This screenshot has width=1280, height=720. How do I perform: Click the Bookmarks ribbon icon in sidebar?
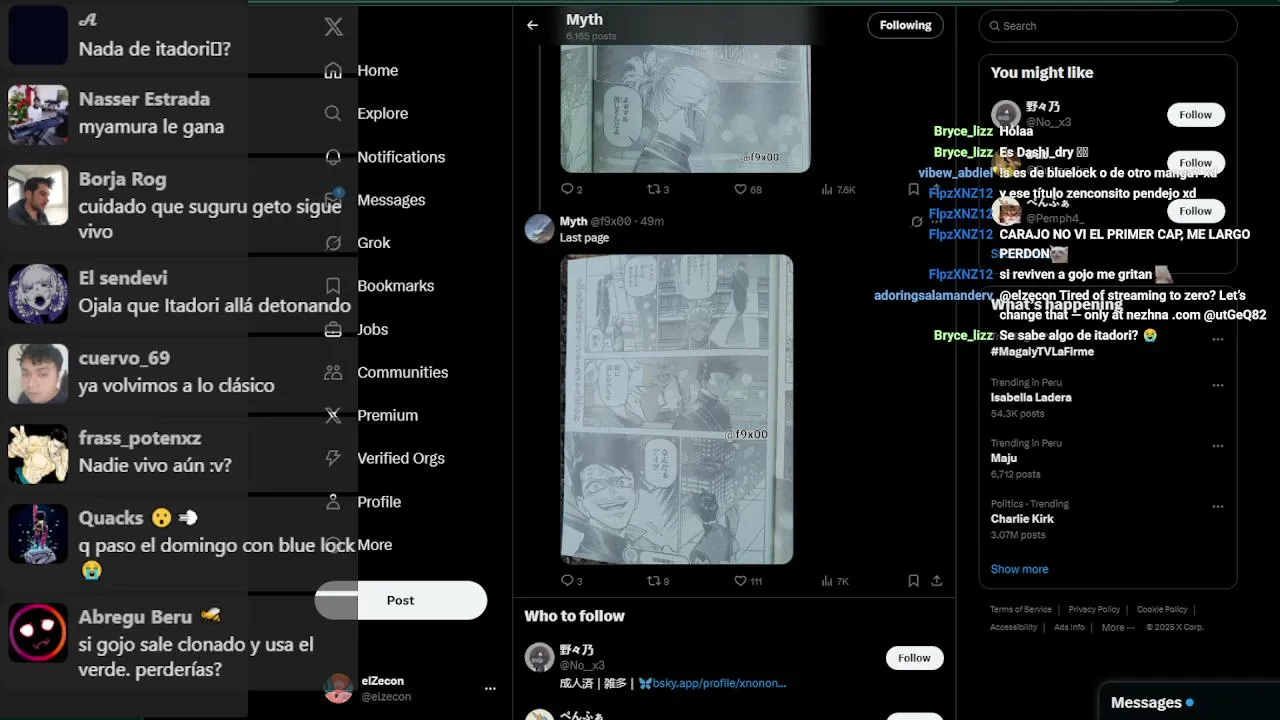pos(334,286)
